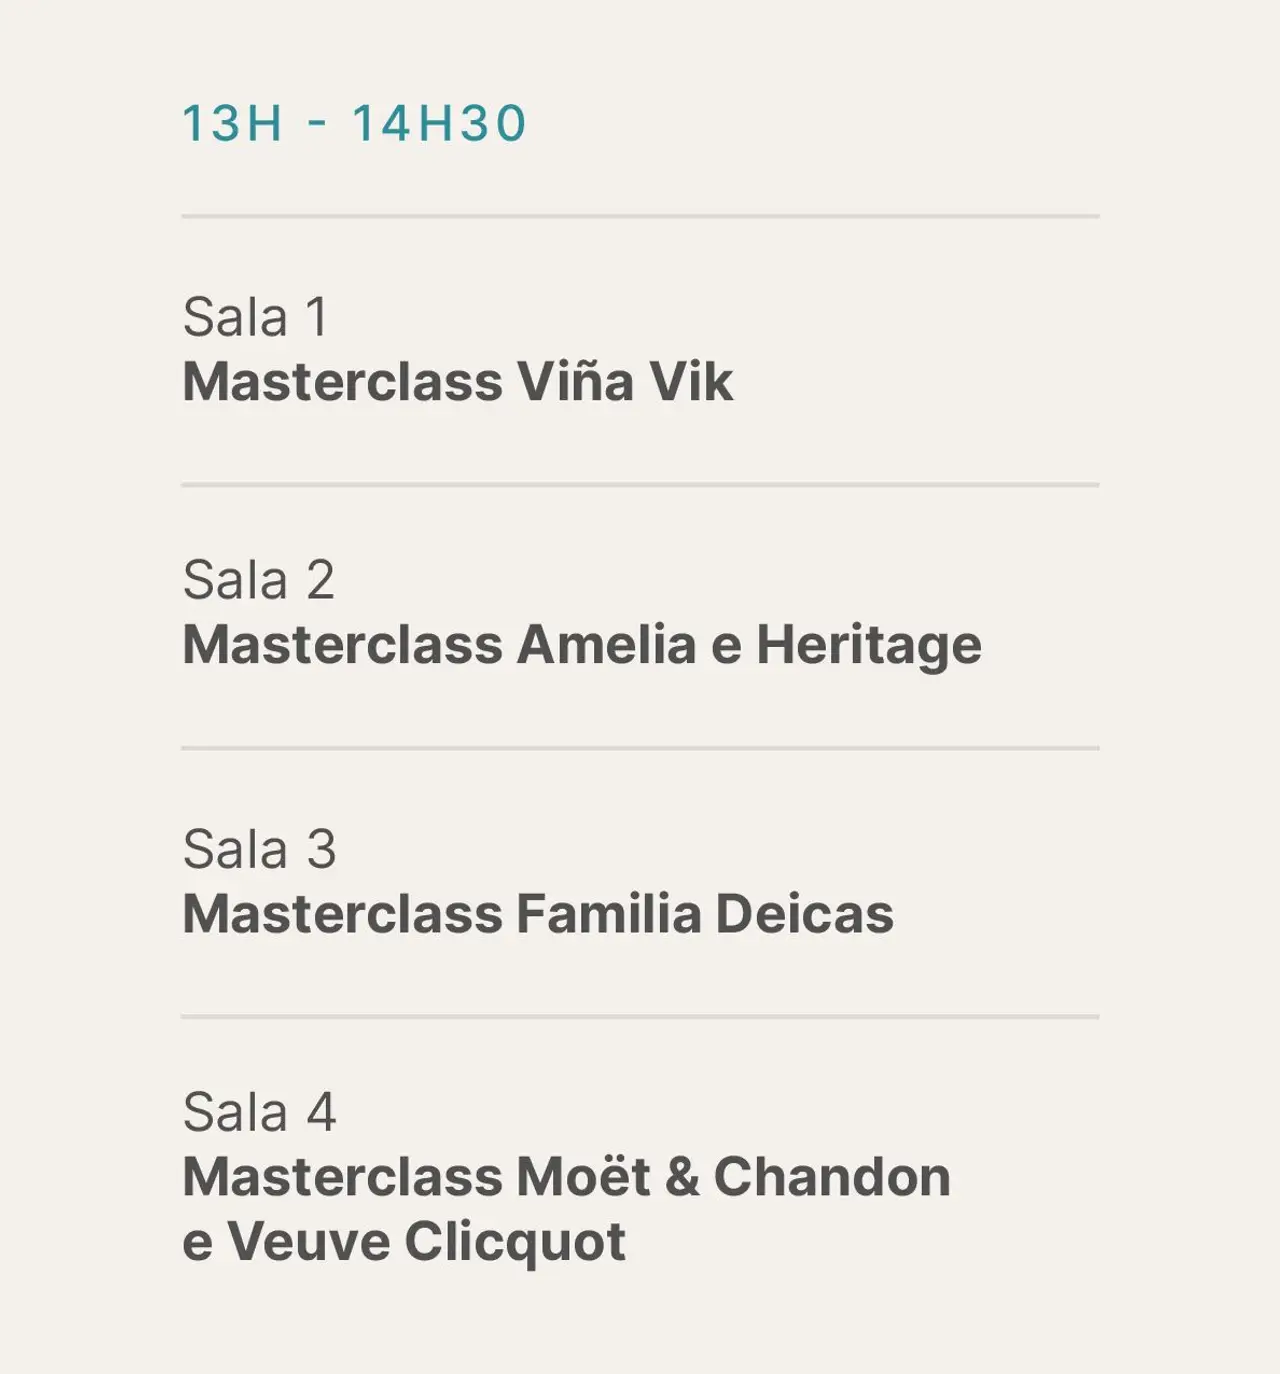This screenshot has width=1280, height=1374.
Task: Click the divider between Sala 1 and Sala 2
Action: coord(640,485)
